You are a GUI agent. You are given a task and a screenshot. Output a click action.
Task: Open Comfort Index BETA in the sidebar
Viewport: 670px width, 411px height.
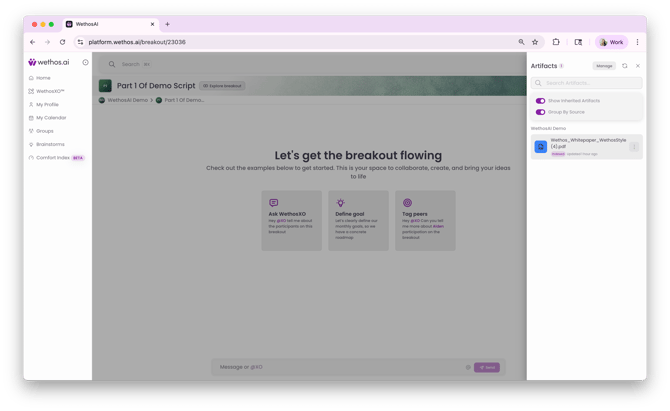coord(55,157)
